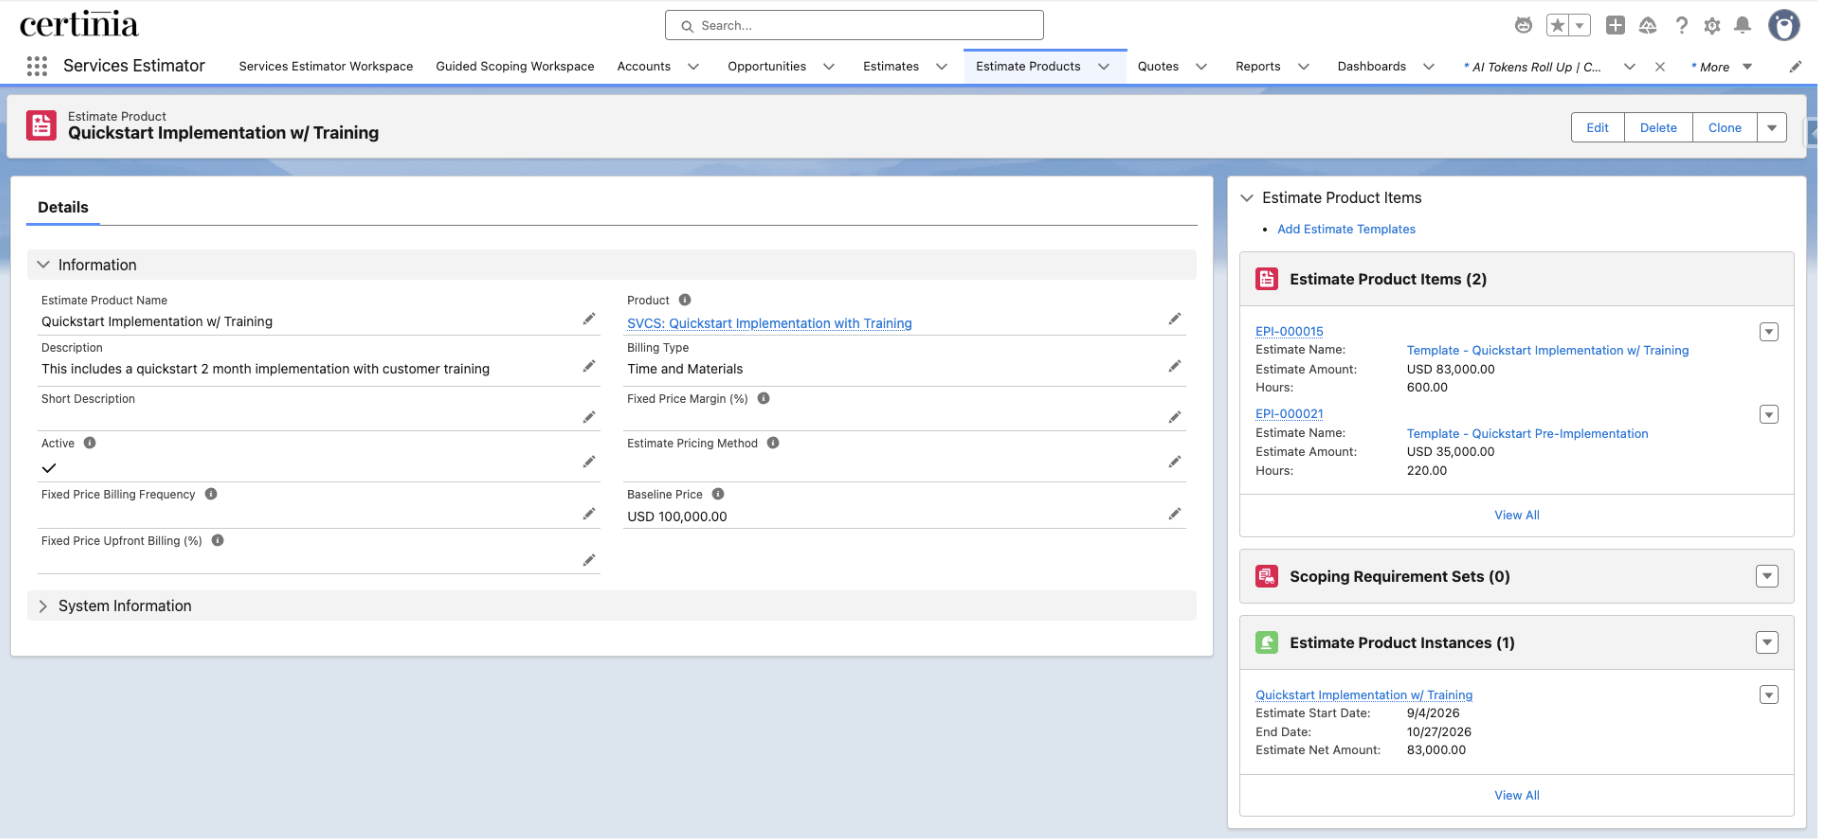Open the App Launcher grid
Screen dimensions: 1822x840
coord(37,66)
